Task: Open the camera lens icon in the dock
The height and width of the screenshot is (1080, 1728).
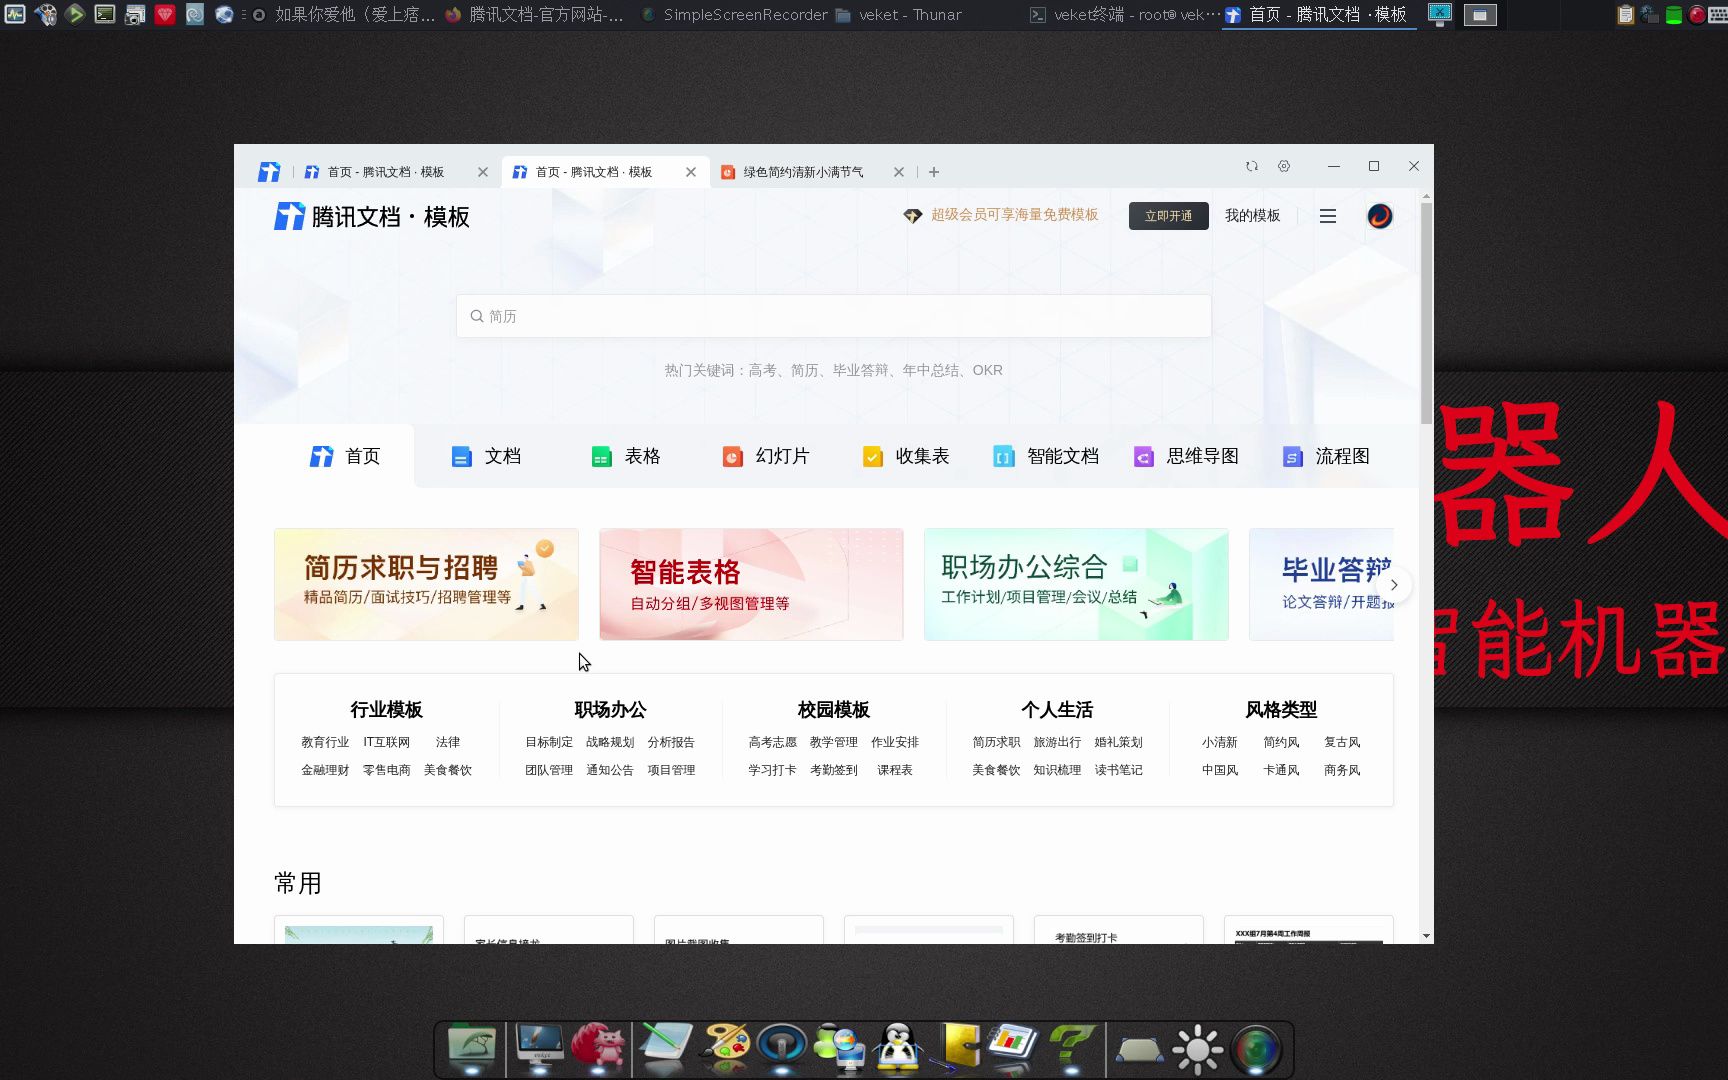Action: click(1256, 1050)
